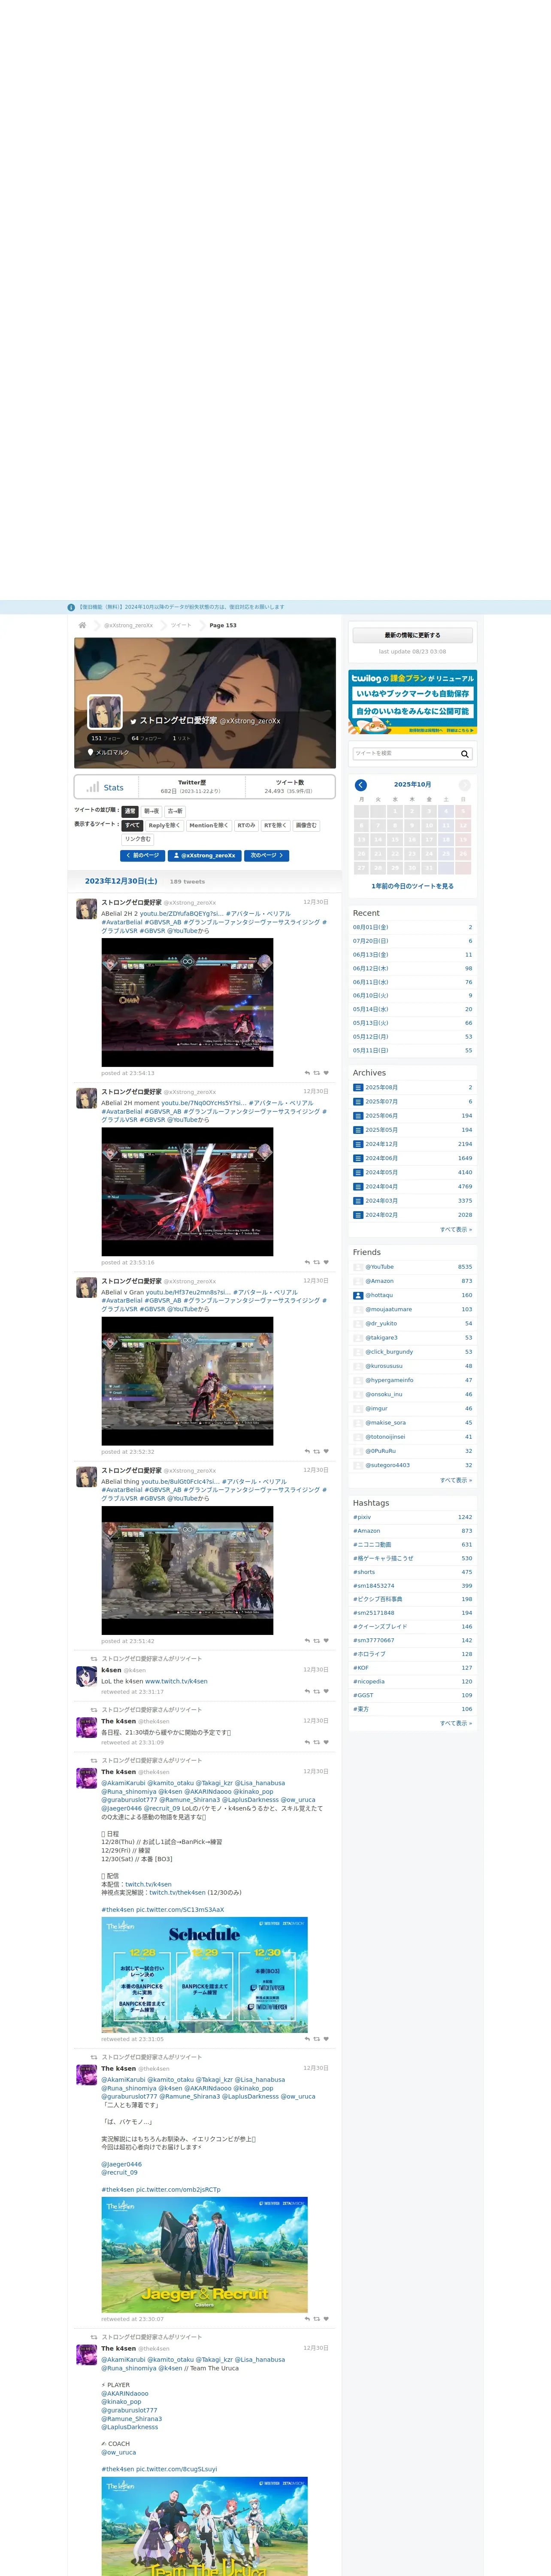Image resolution: width=551 pixels, height=2576 pixels.
Task: Go to 次のページ
Action: pyautogui.click(x=267, y=856)
